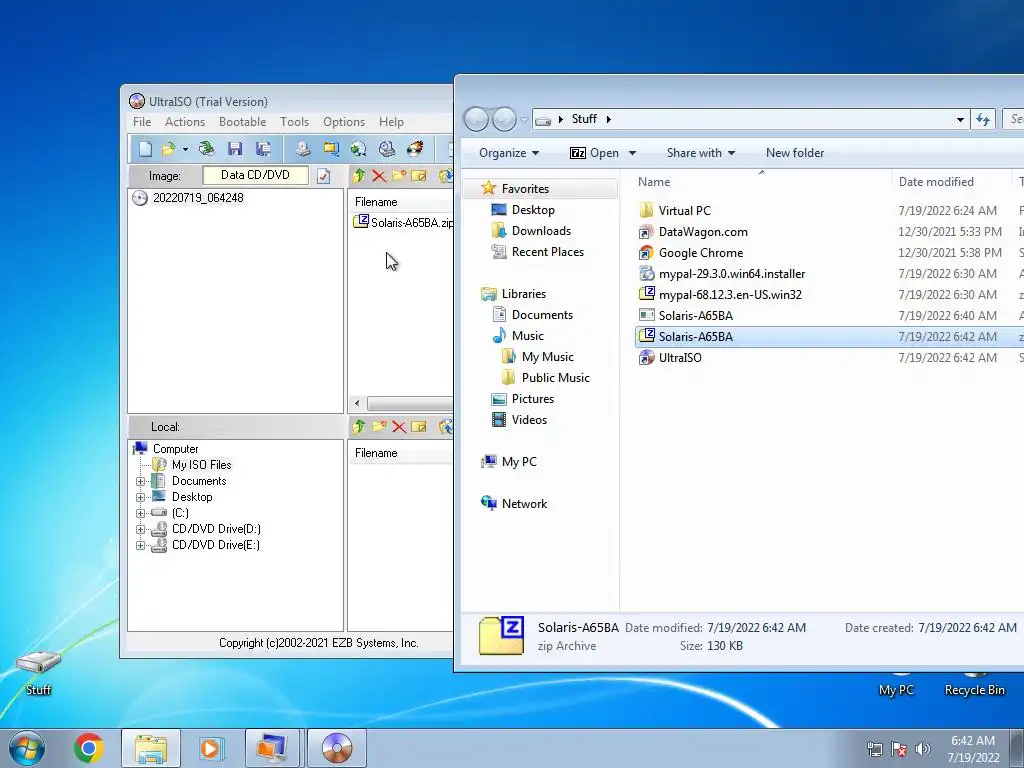
Task: Expand the CD/DVD Drive(D:) node
Action: (140, 530)
